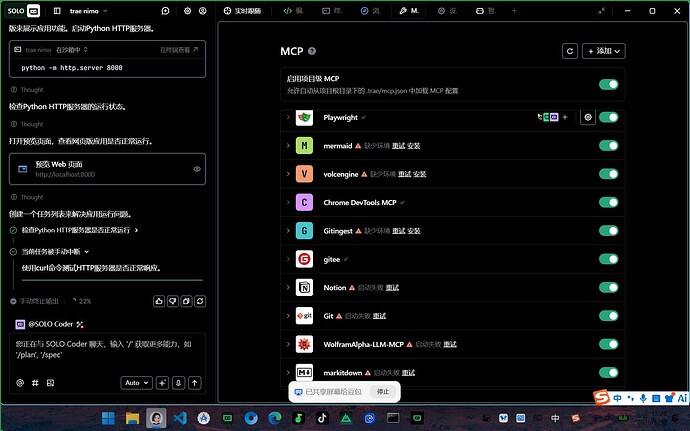Click thumbs down on the response

tap(172, 301)
